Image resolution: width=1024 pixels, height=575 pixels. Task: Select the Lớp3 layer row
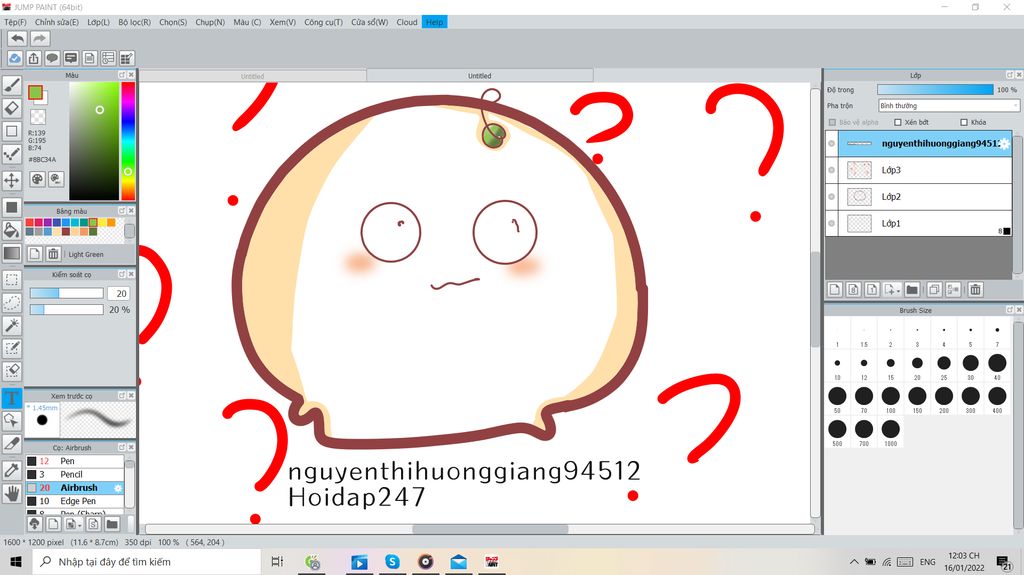point(918,170)
